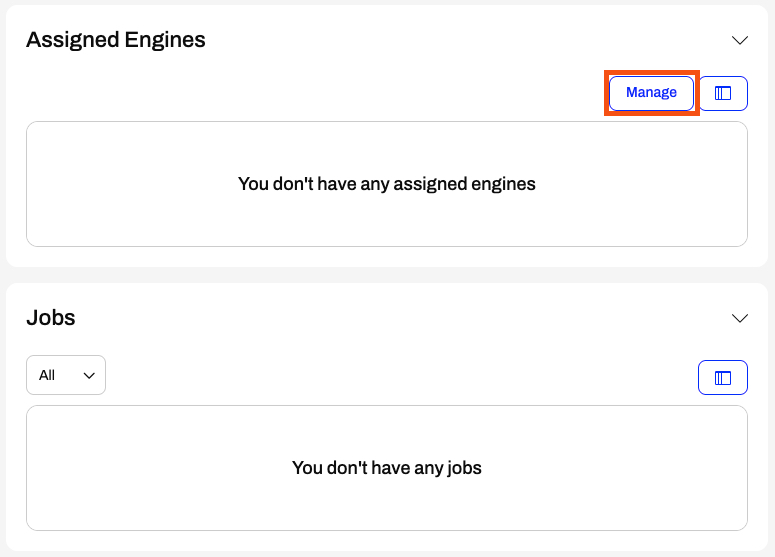Collapse the Jobs section chevron

click(x=739, y=318)
